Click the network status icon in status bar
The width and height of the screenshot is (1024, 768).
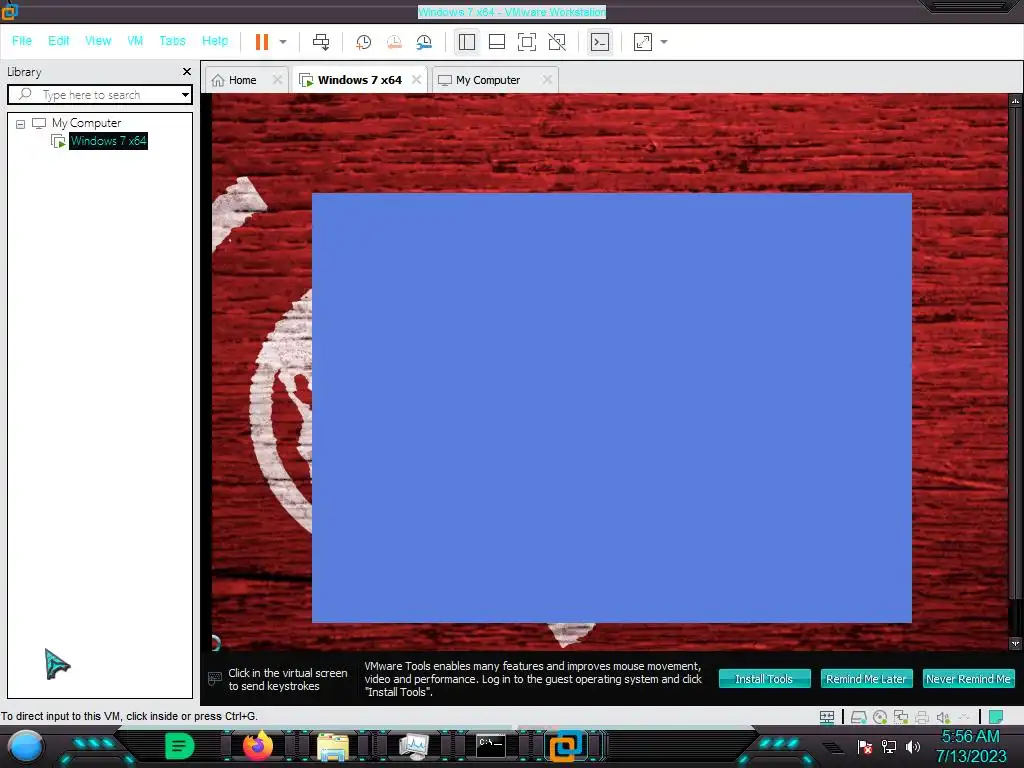pos(827,717)
